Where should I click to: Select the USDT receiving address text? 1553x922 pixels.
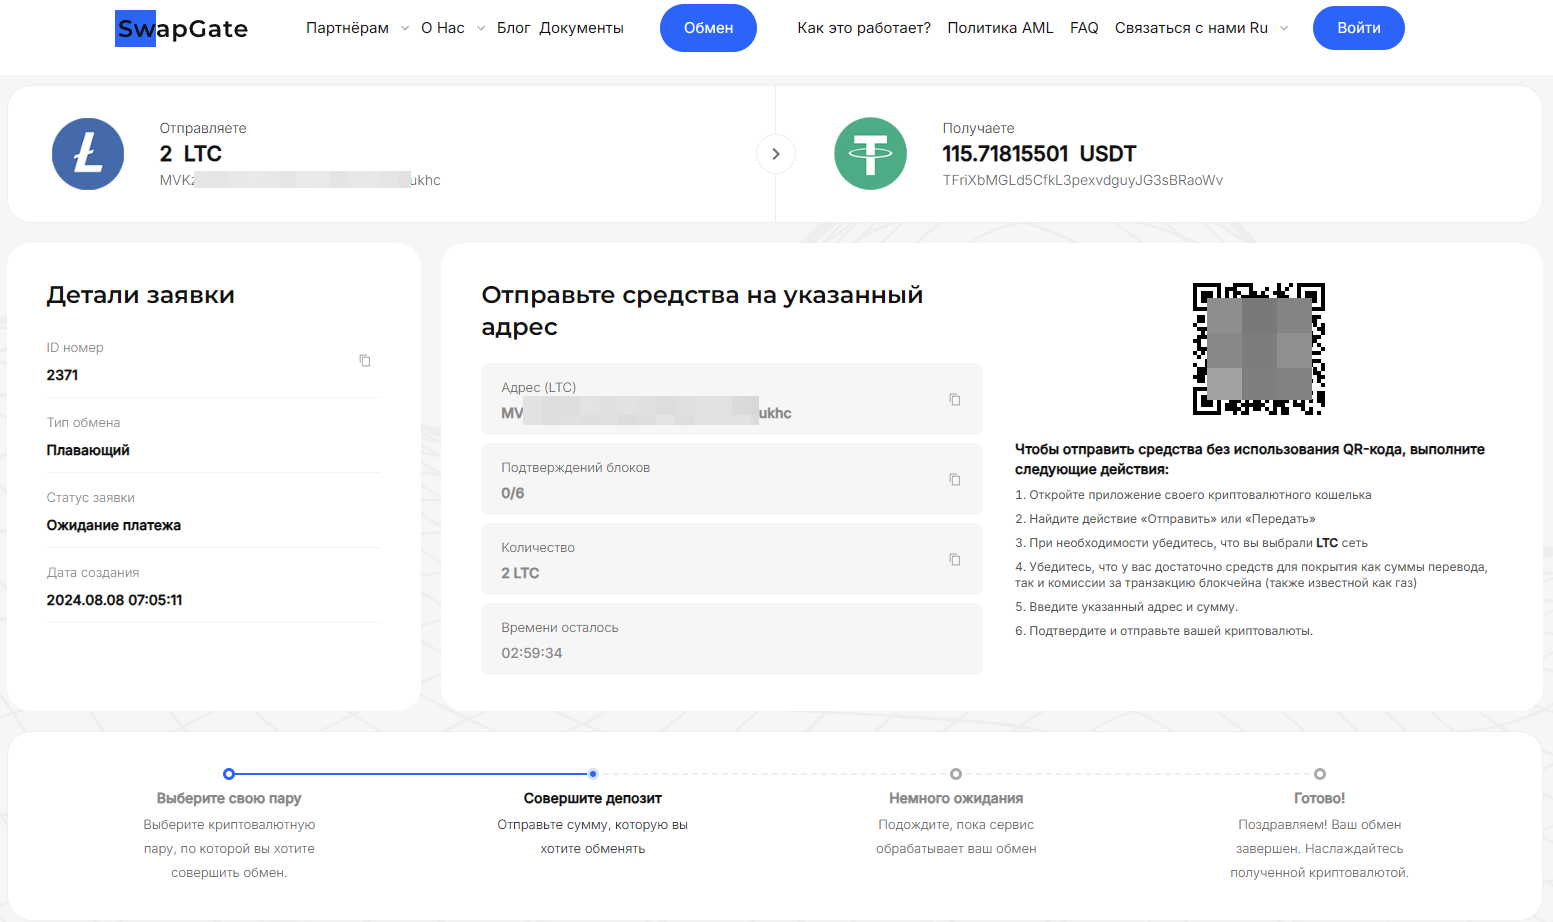[x=1082, y=181]
